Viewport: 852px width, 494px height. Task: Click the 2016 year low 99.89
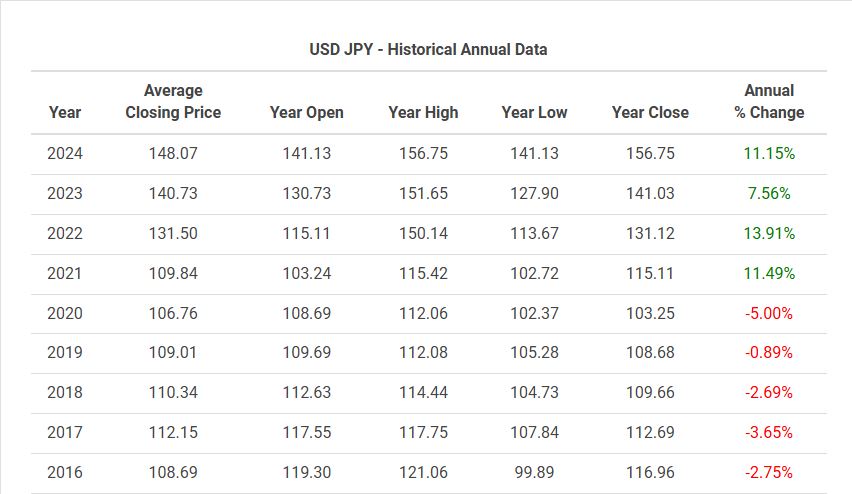[534, 472]
